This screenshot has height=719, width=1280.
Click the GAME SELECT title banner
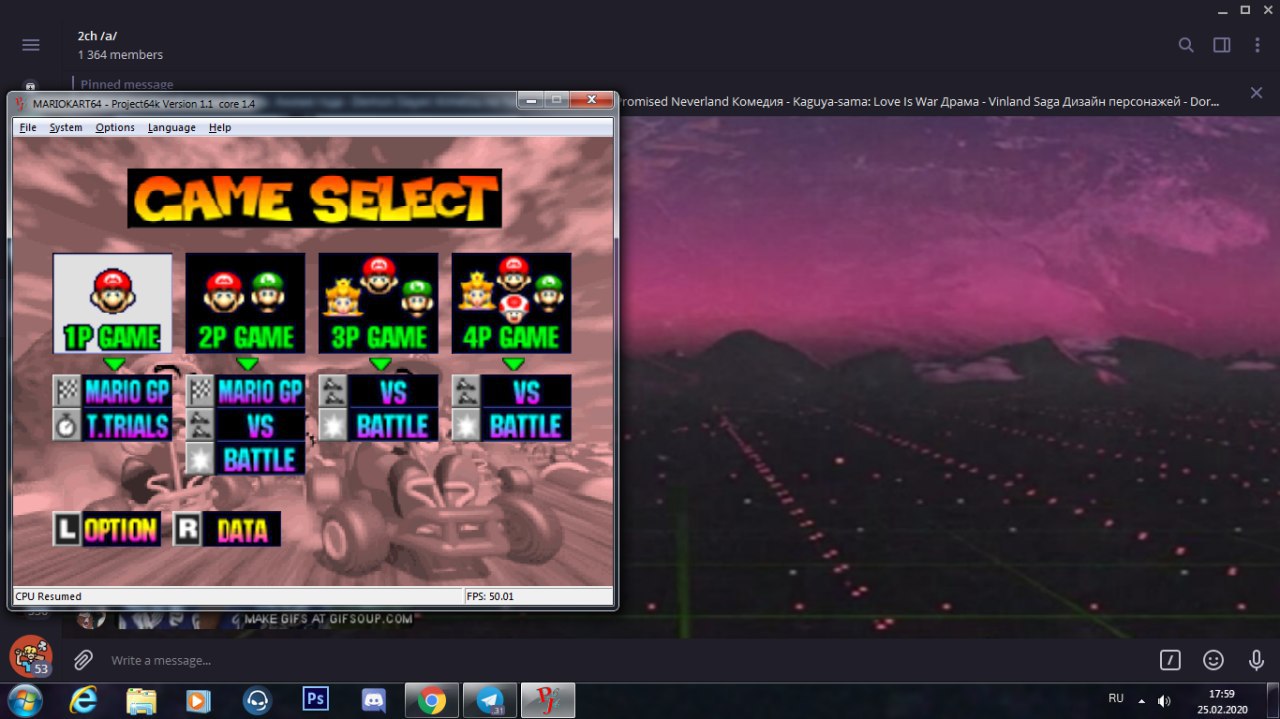[314, 198]
